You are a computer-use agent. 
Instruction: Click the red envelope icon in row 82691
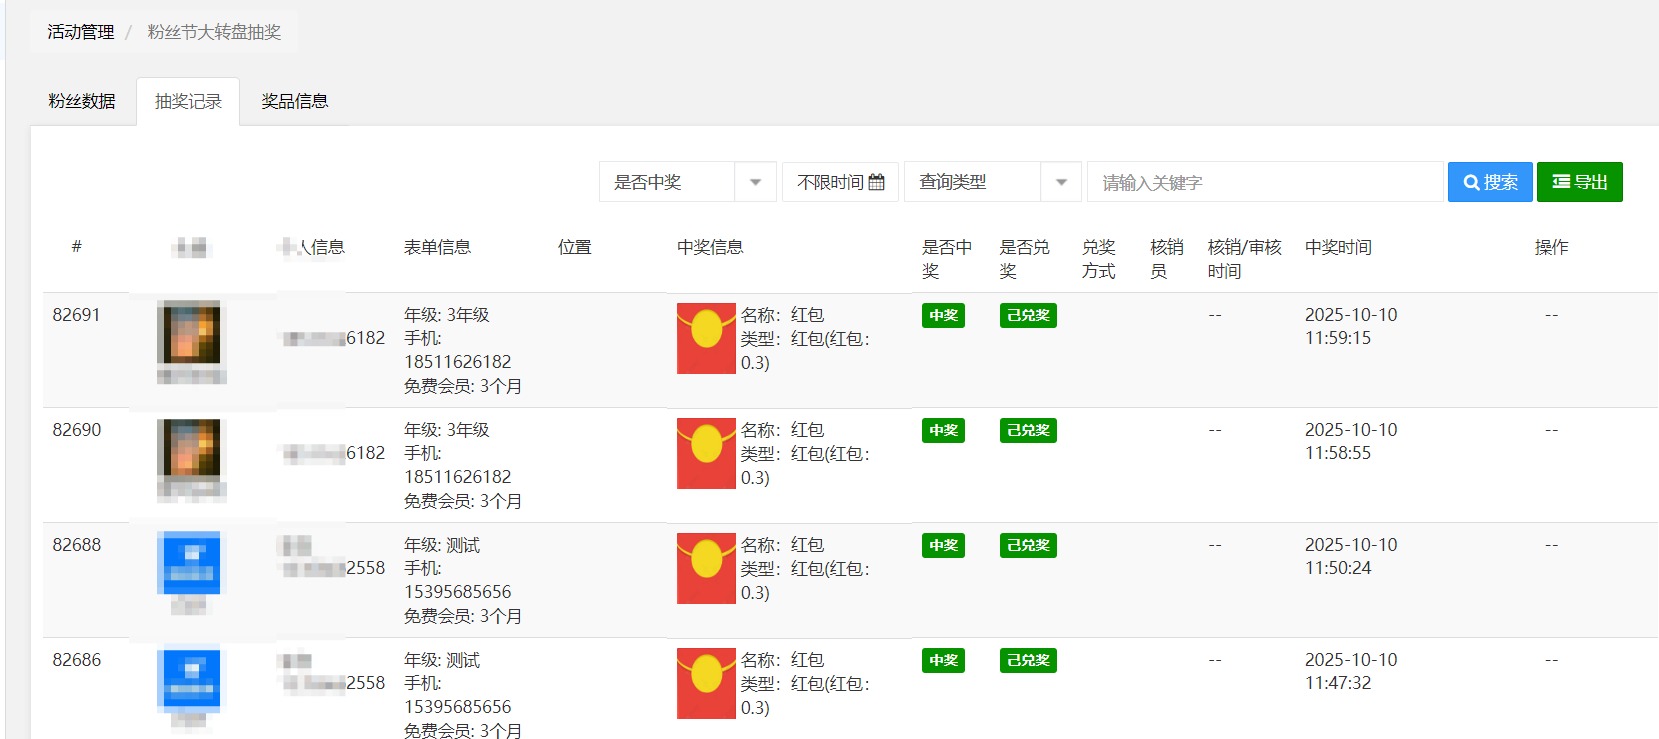pyautogui.click(x=706, y=338)
